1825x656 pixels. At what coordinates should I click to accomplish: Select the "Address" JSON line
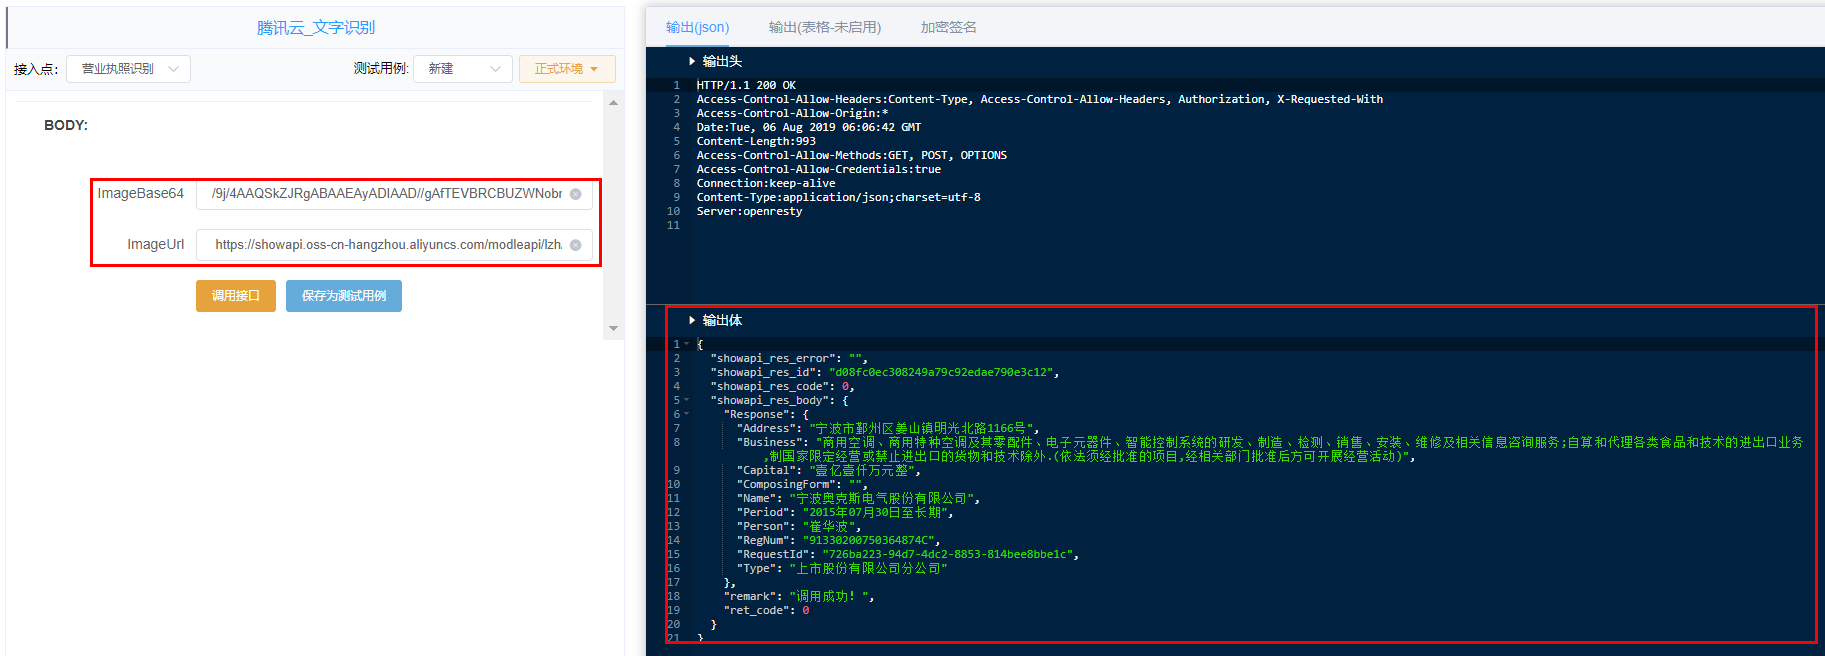pos(888,428)
